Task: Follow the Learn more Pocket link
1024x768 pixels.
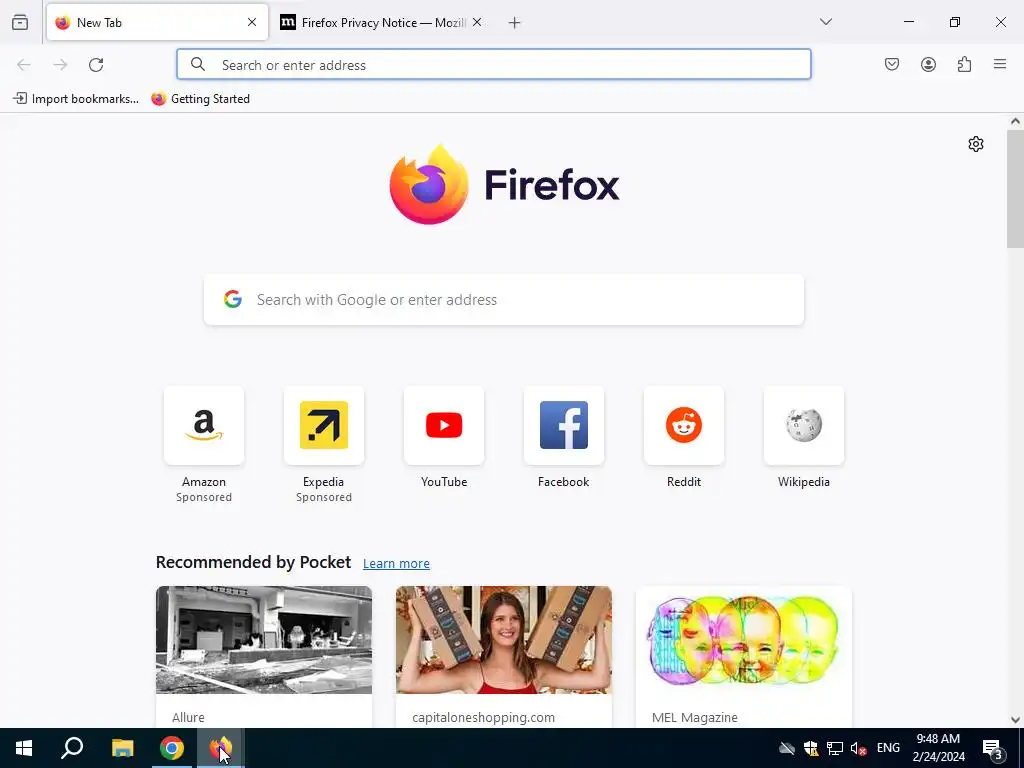Action: [396, 564]
